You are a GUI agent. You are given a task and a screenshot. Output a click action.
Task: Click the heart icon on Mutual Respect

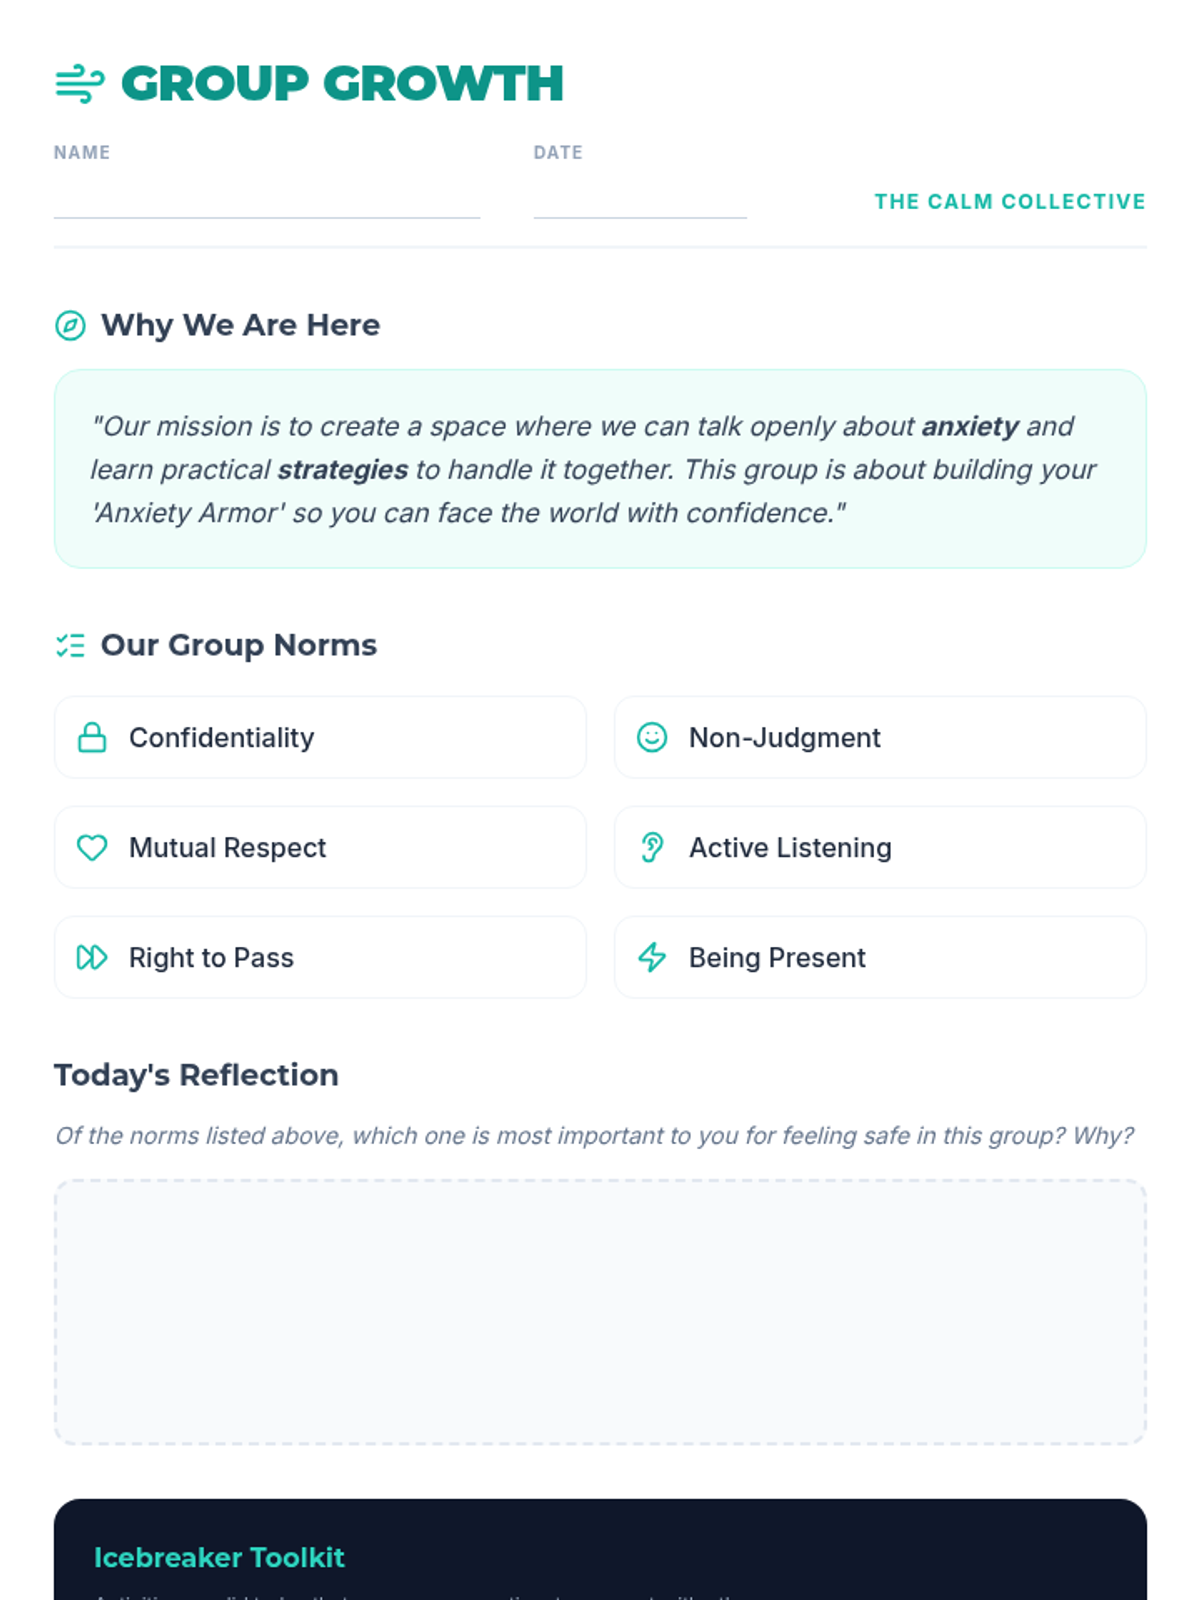coord(92,848)
